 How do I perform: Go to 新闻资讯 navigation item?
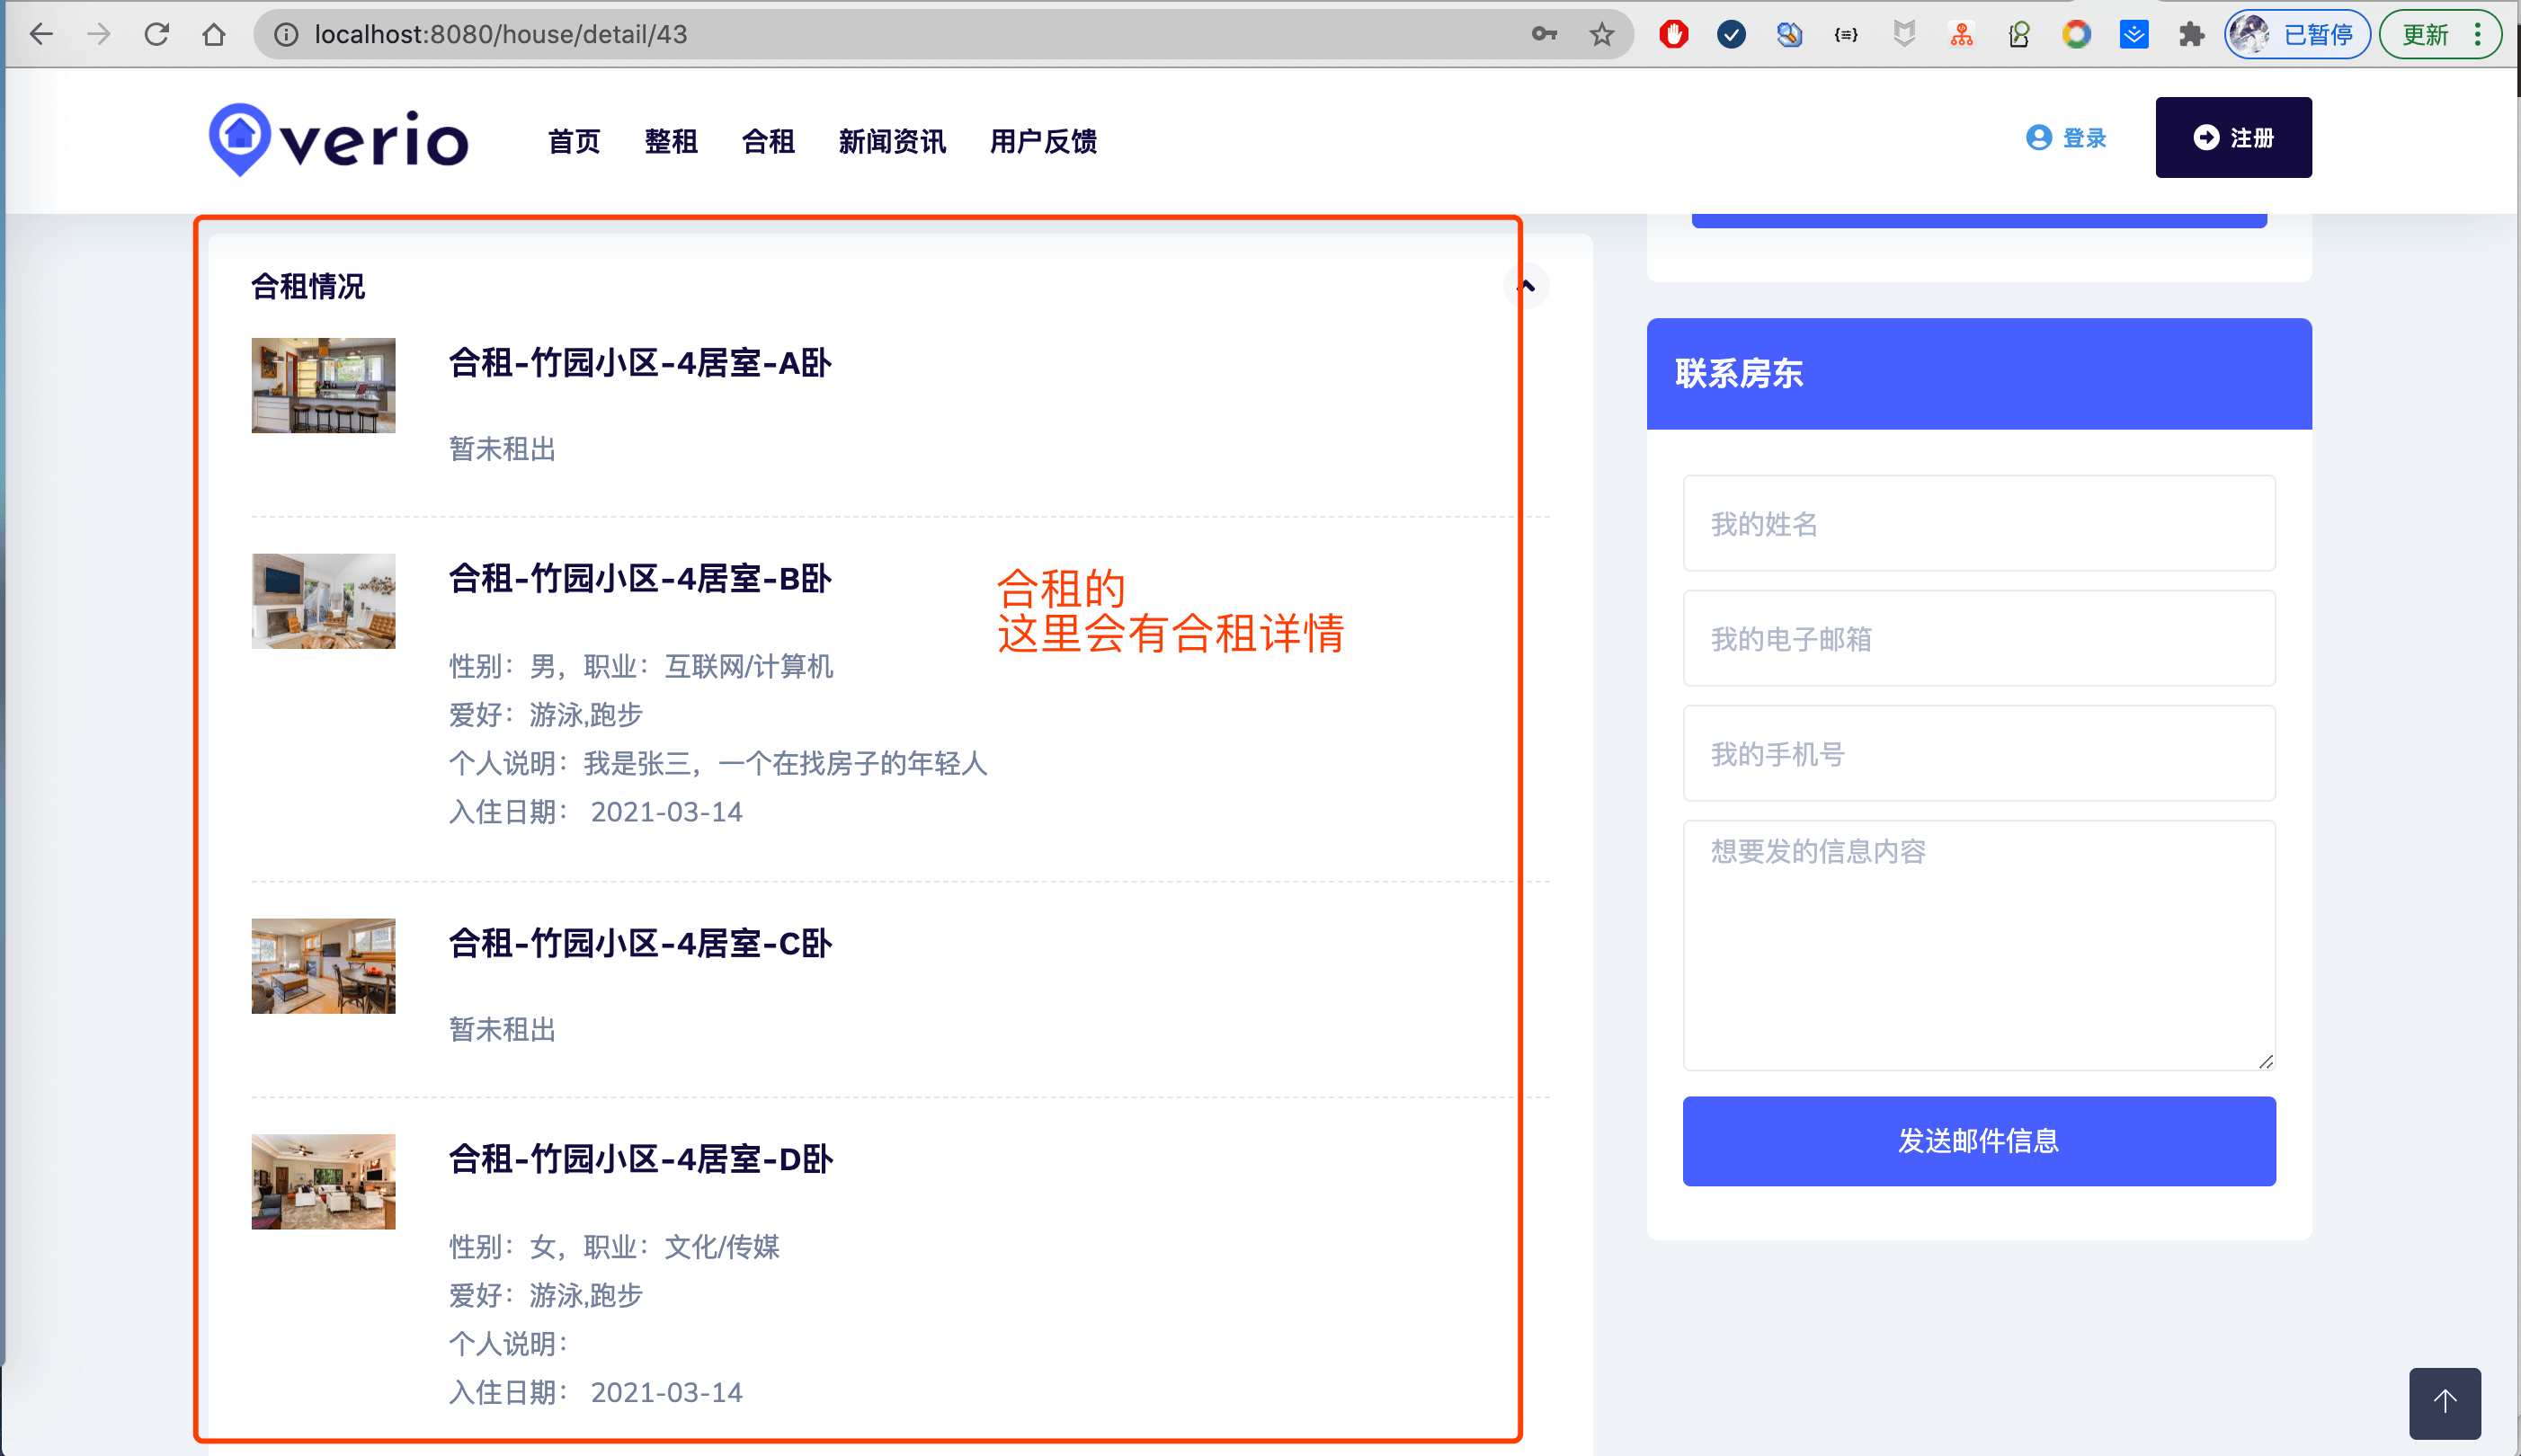click(x=892, y=141)
